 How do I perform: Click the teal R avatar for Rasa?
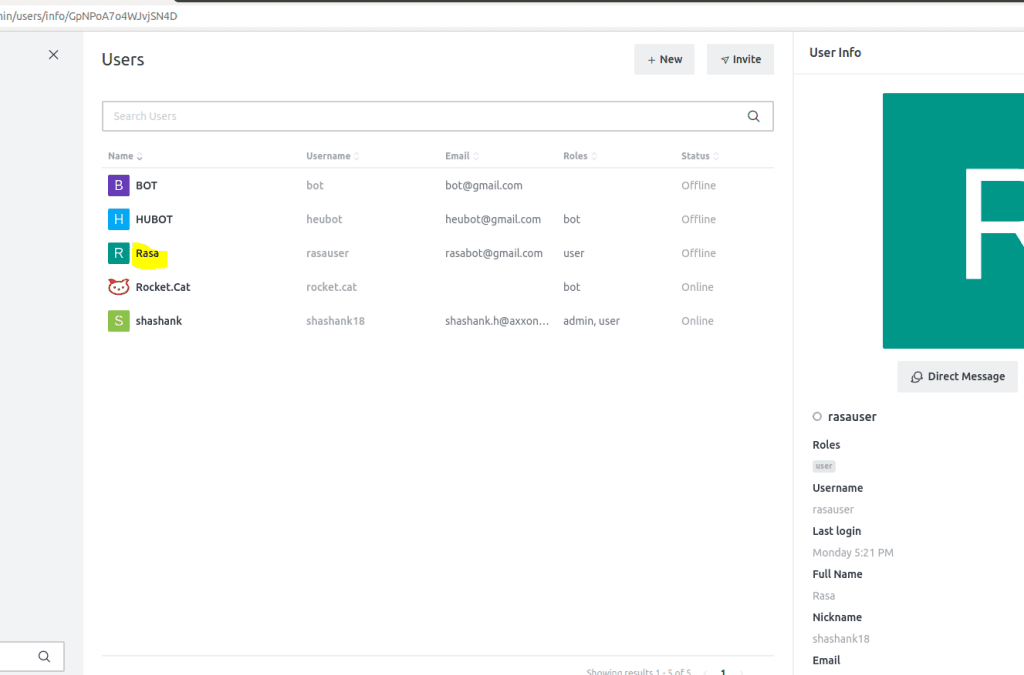pos(119,253)
